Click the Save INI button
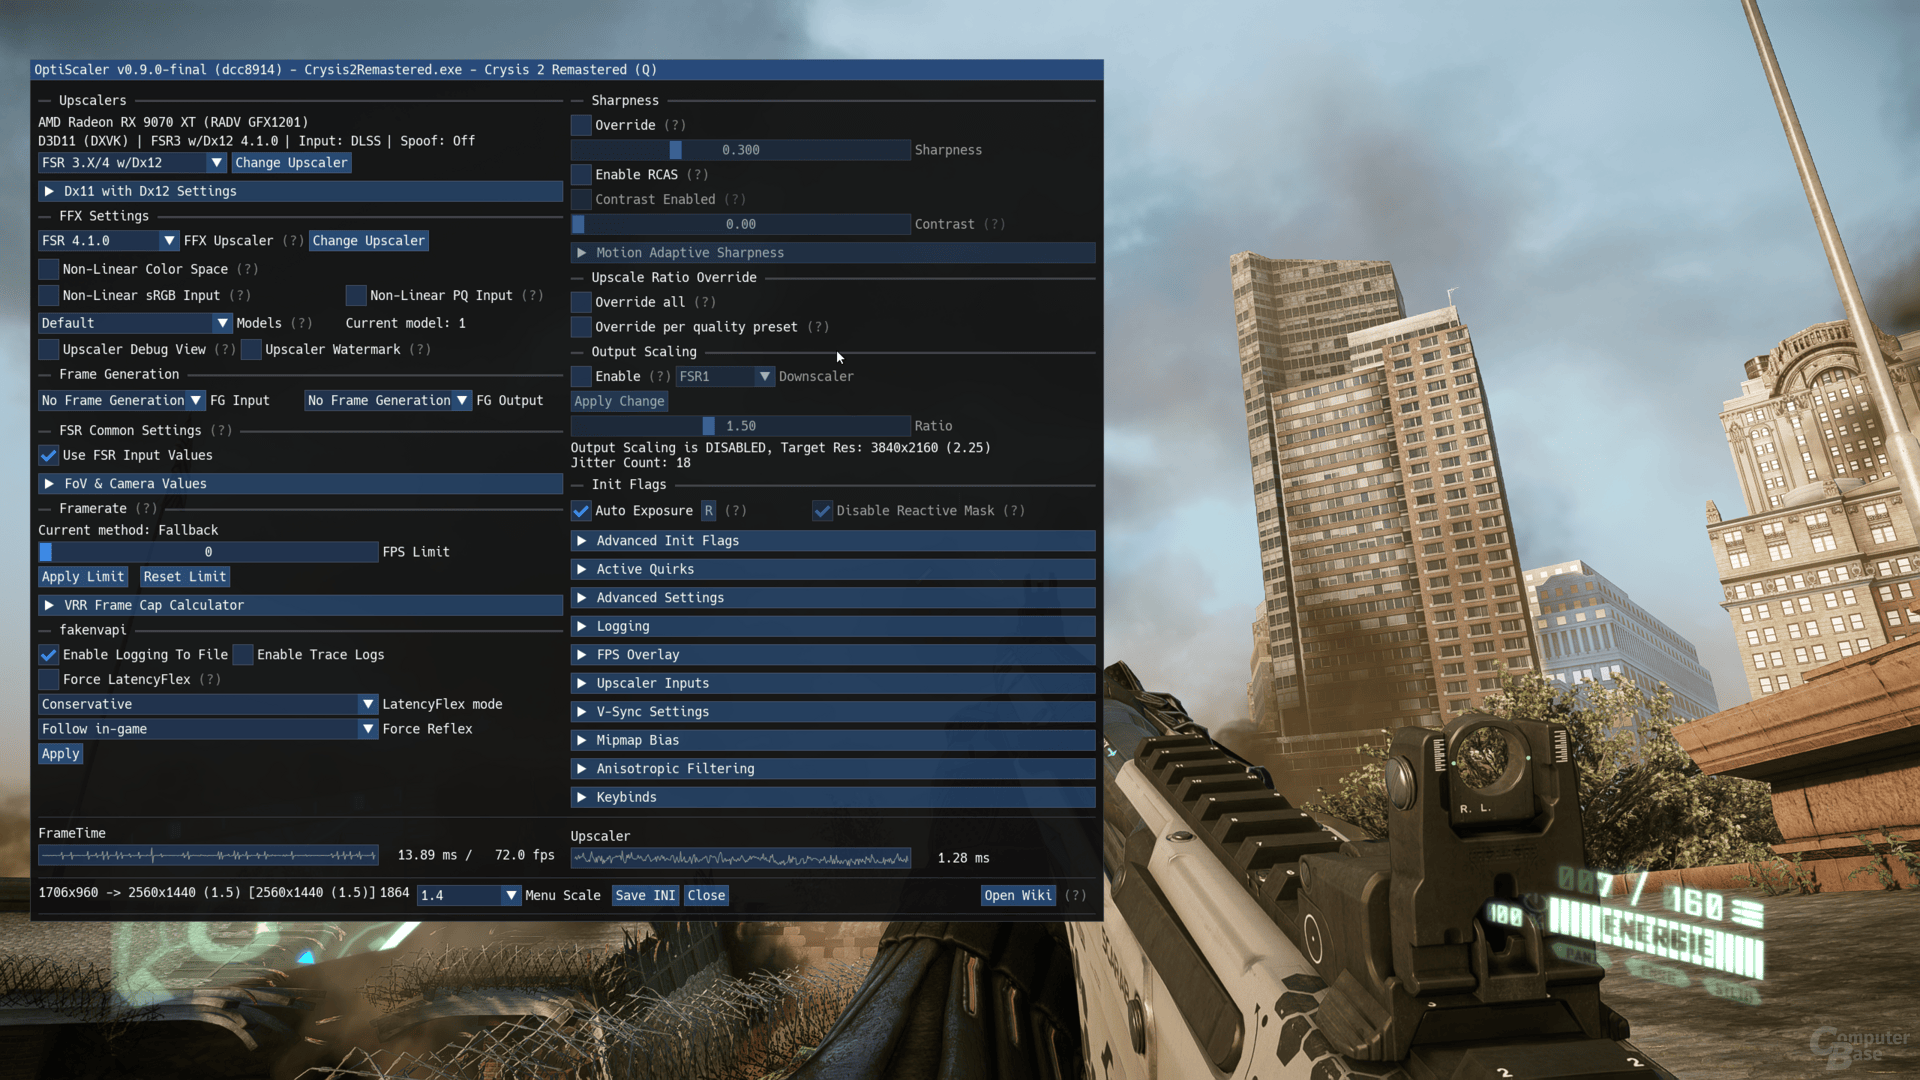 click(x=645, y=896)
